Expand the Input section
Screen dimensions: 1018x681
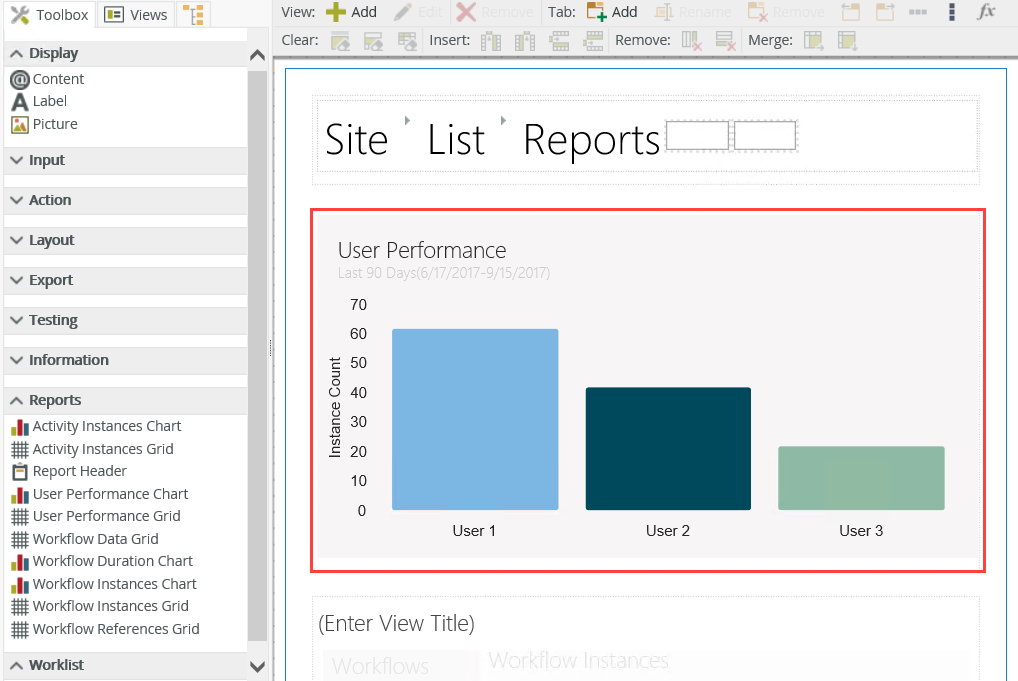click(x=46, y=160)
